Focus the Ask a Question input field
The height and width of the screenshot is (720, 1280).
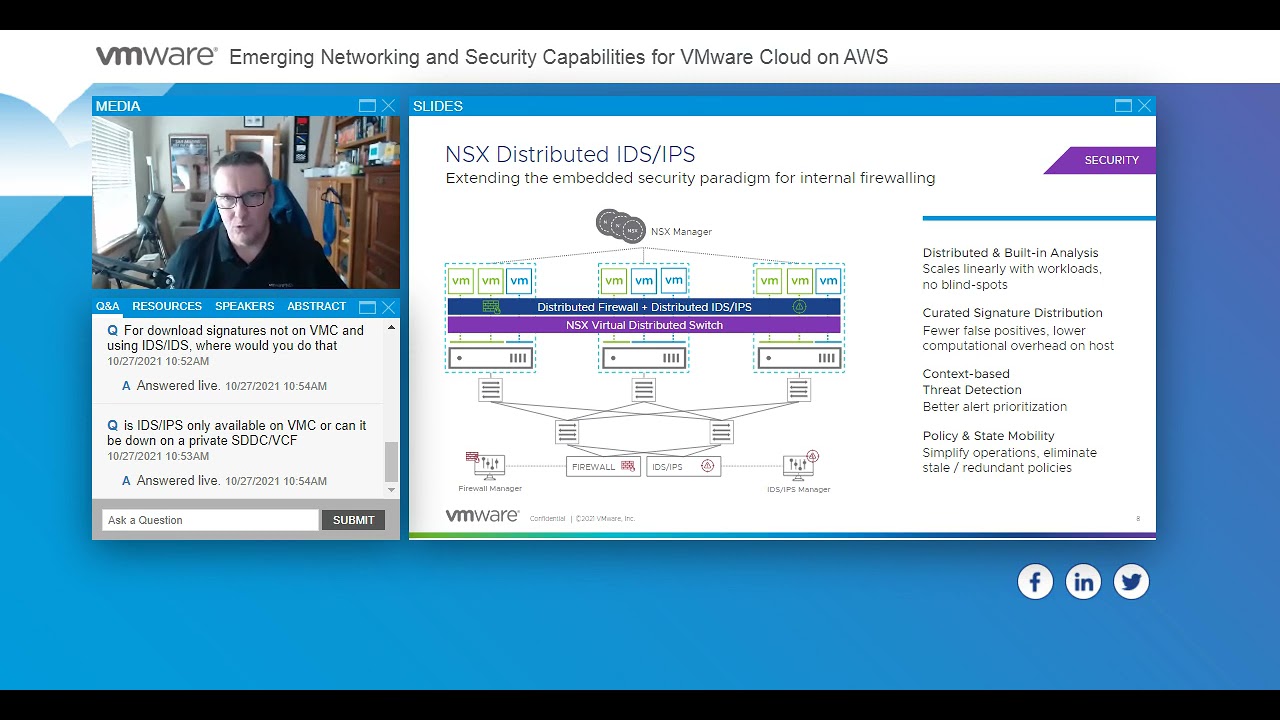point(210,520)
